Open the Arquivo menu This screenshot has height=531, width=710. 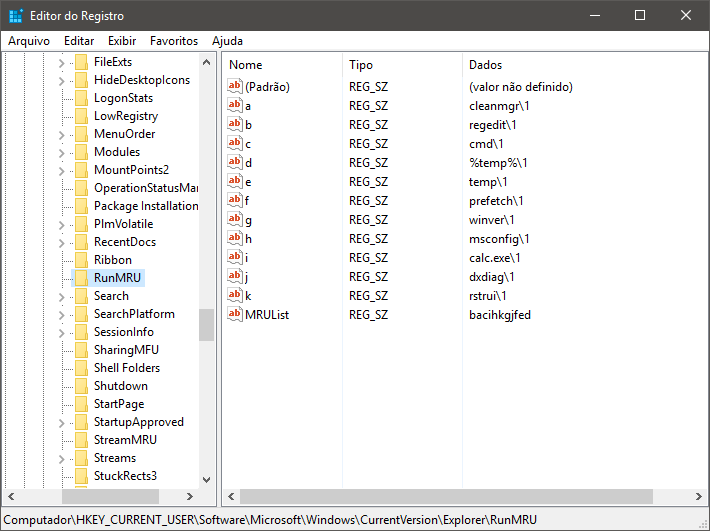[x=29, y=41]
